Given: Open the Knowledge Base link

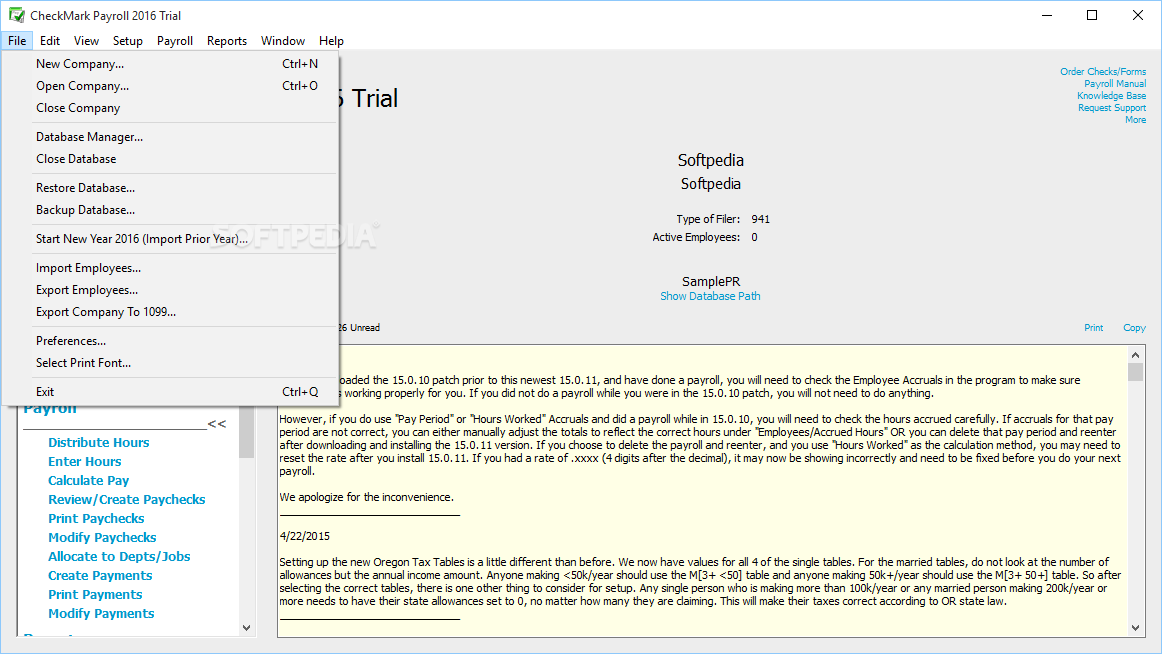Looking at the screenshot, I should point(1111,96).
